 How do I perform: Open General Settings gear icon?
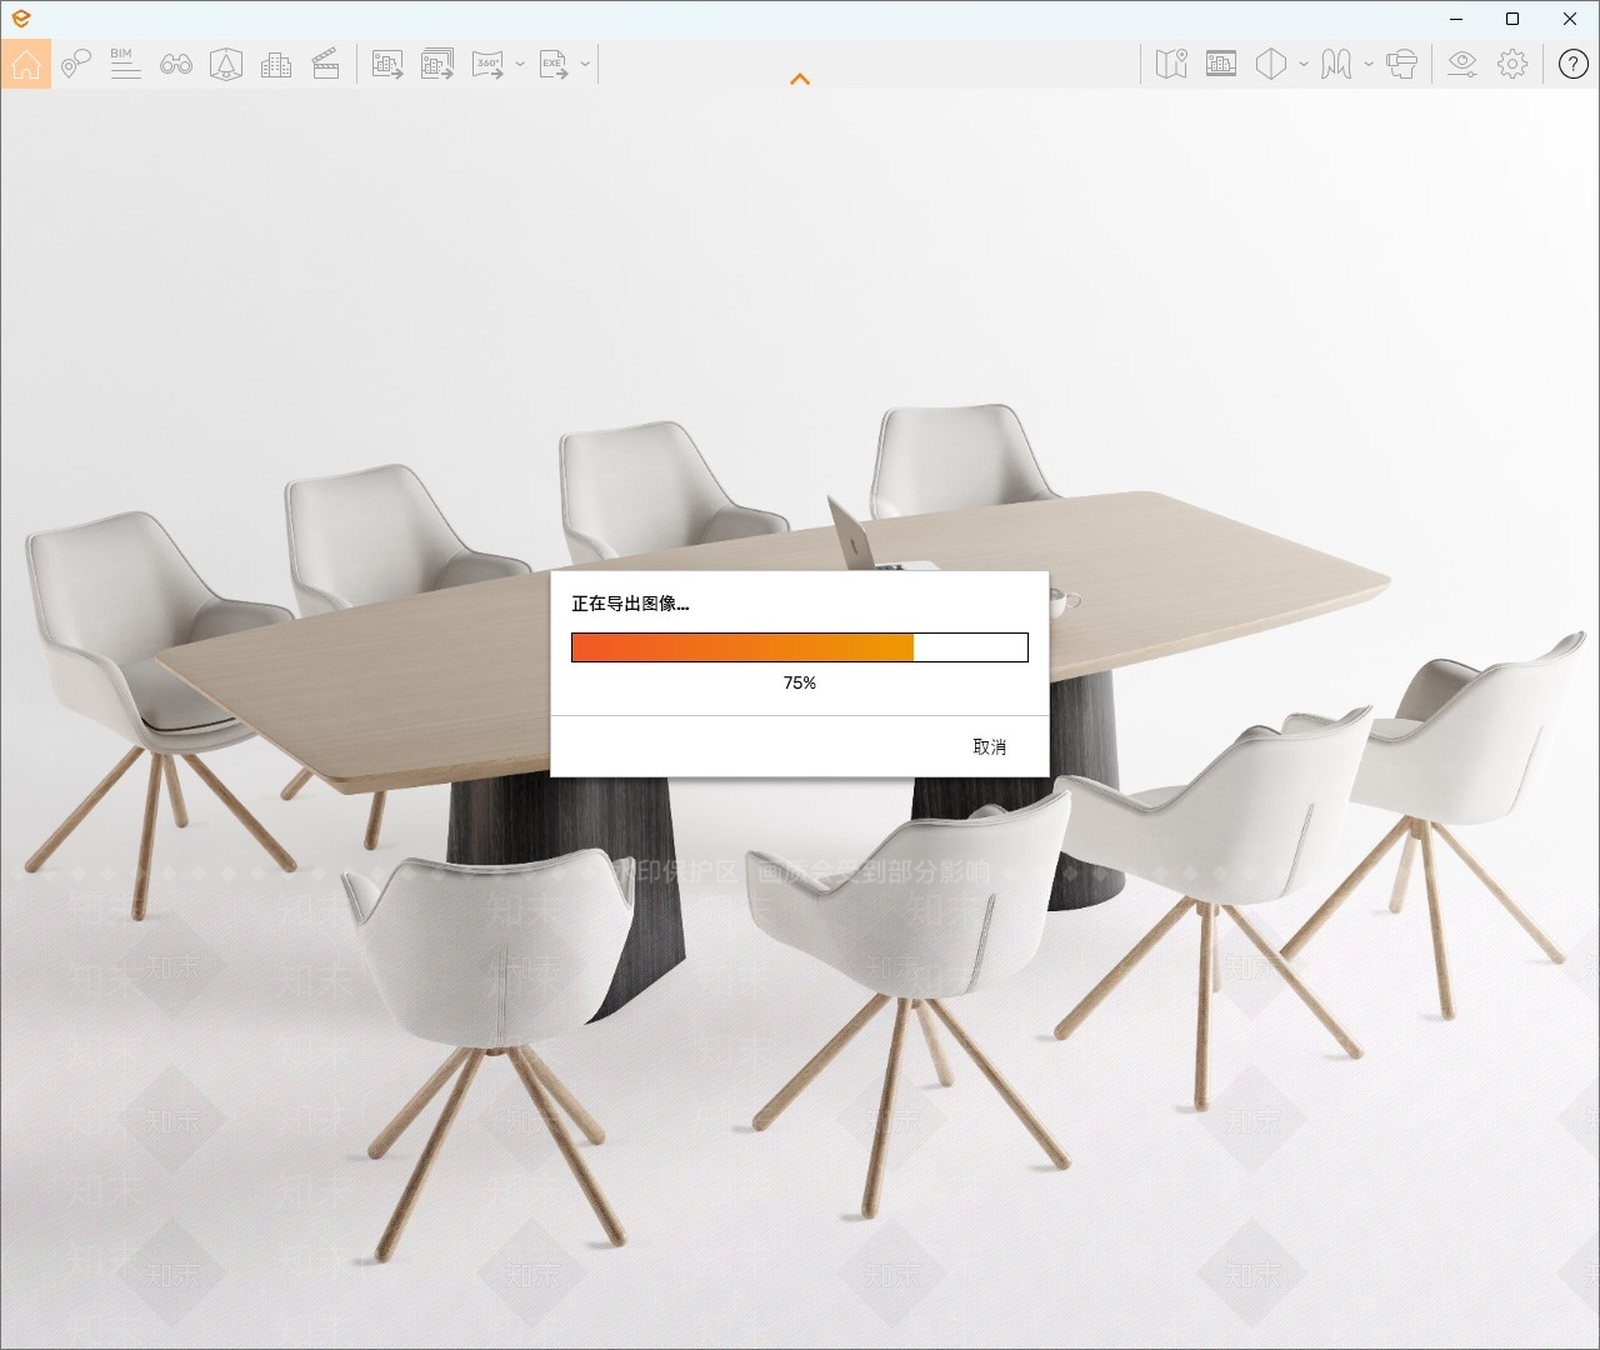tap(1512, 64)
